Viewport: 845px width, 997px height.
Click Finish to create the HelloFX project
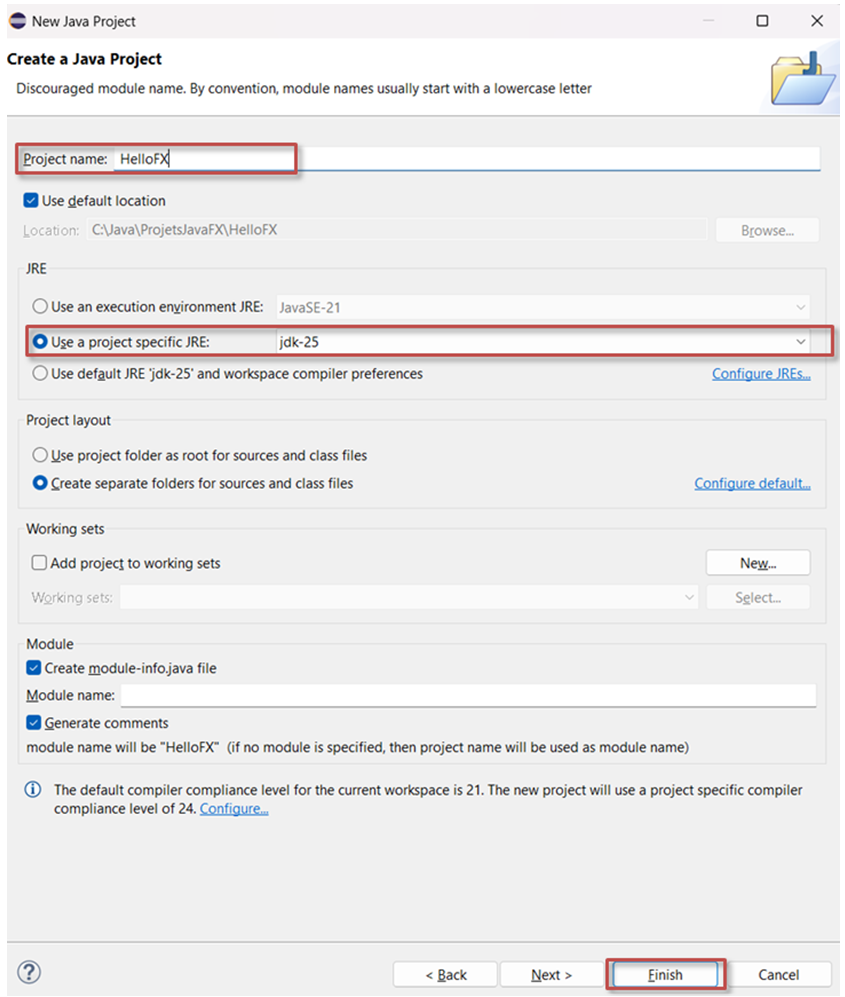coord(664,974)
